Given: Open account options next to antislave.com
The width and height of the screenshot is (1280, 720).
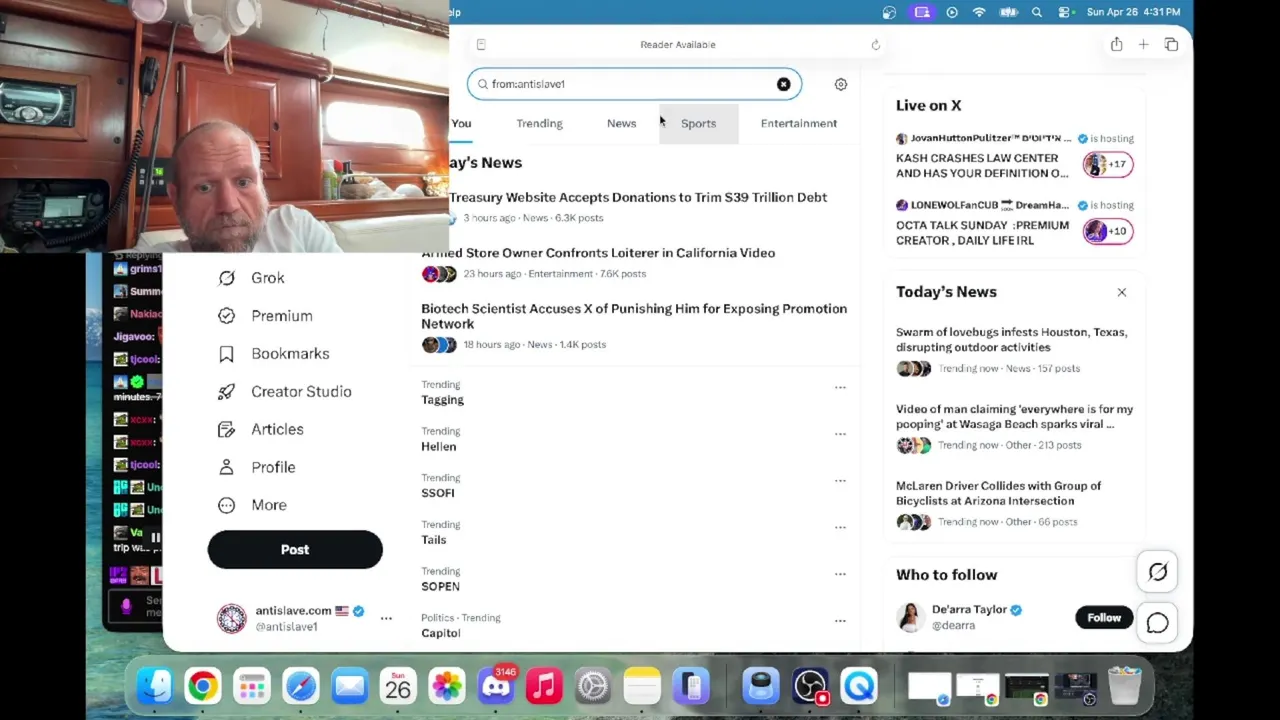Looking at the screenshot, I should tap(386, 619).
